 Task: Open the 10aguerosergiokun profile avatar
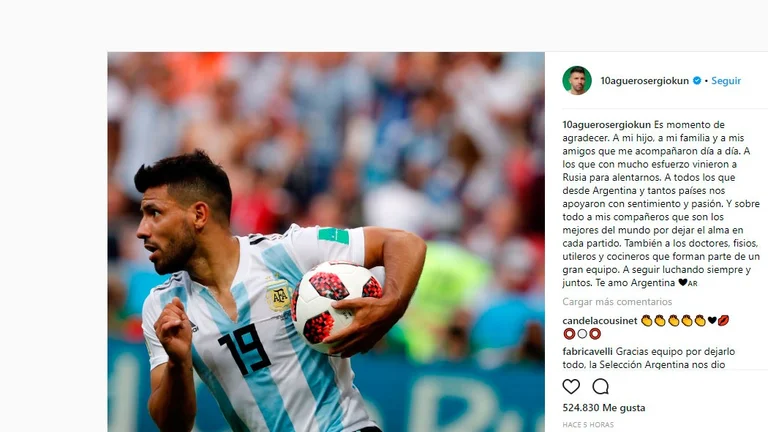click(577, 80)
